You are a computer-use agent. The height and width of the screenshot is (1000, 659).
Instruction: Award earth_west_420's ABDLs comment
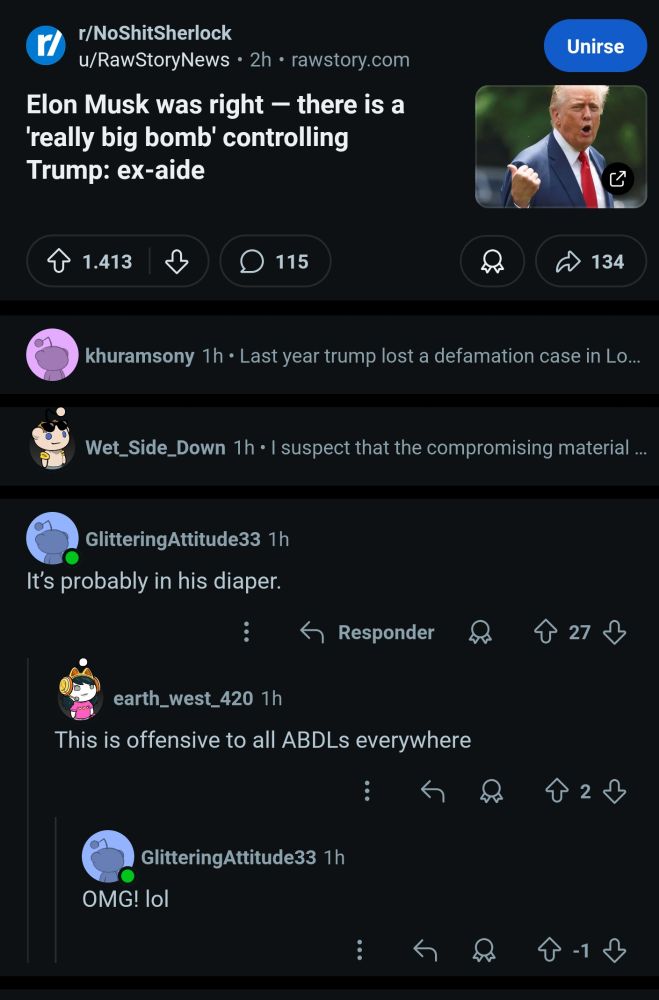click(x=491, y=791)
